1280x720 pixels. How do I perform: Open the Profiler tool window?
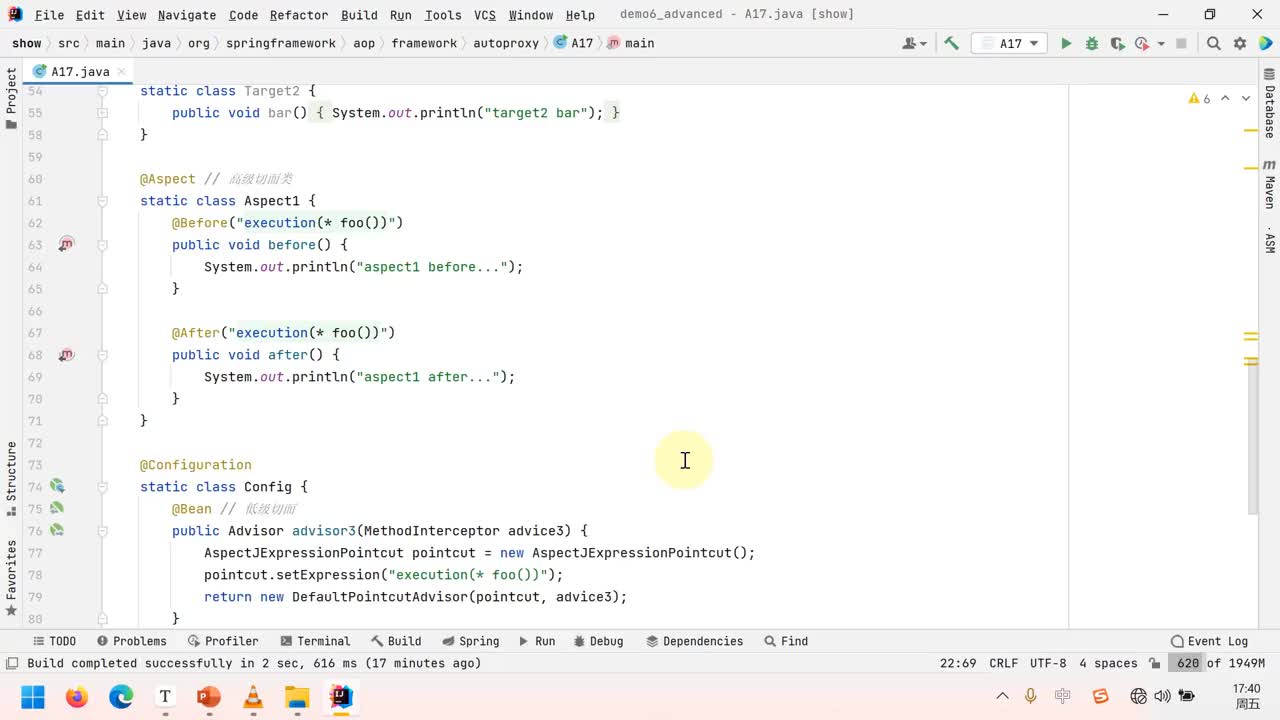click(222, 641)
